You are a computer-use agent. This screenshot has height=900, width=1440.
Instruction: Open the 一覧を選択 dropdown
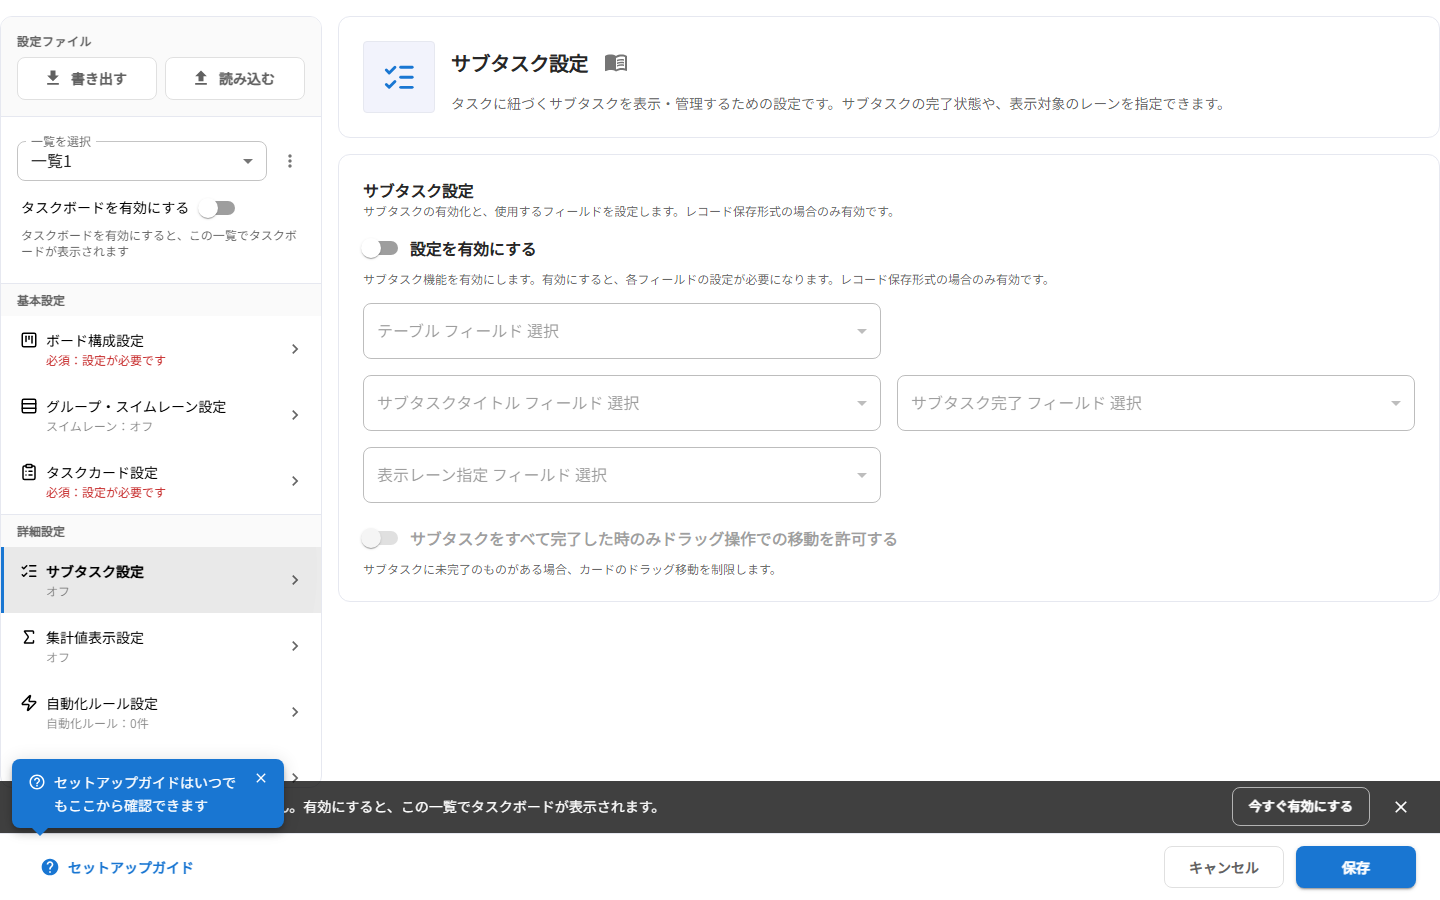[142, 161]
